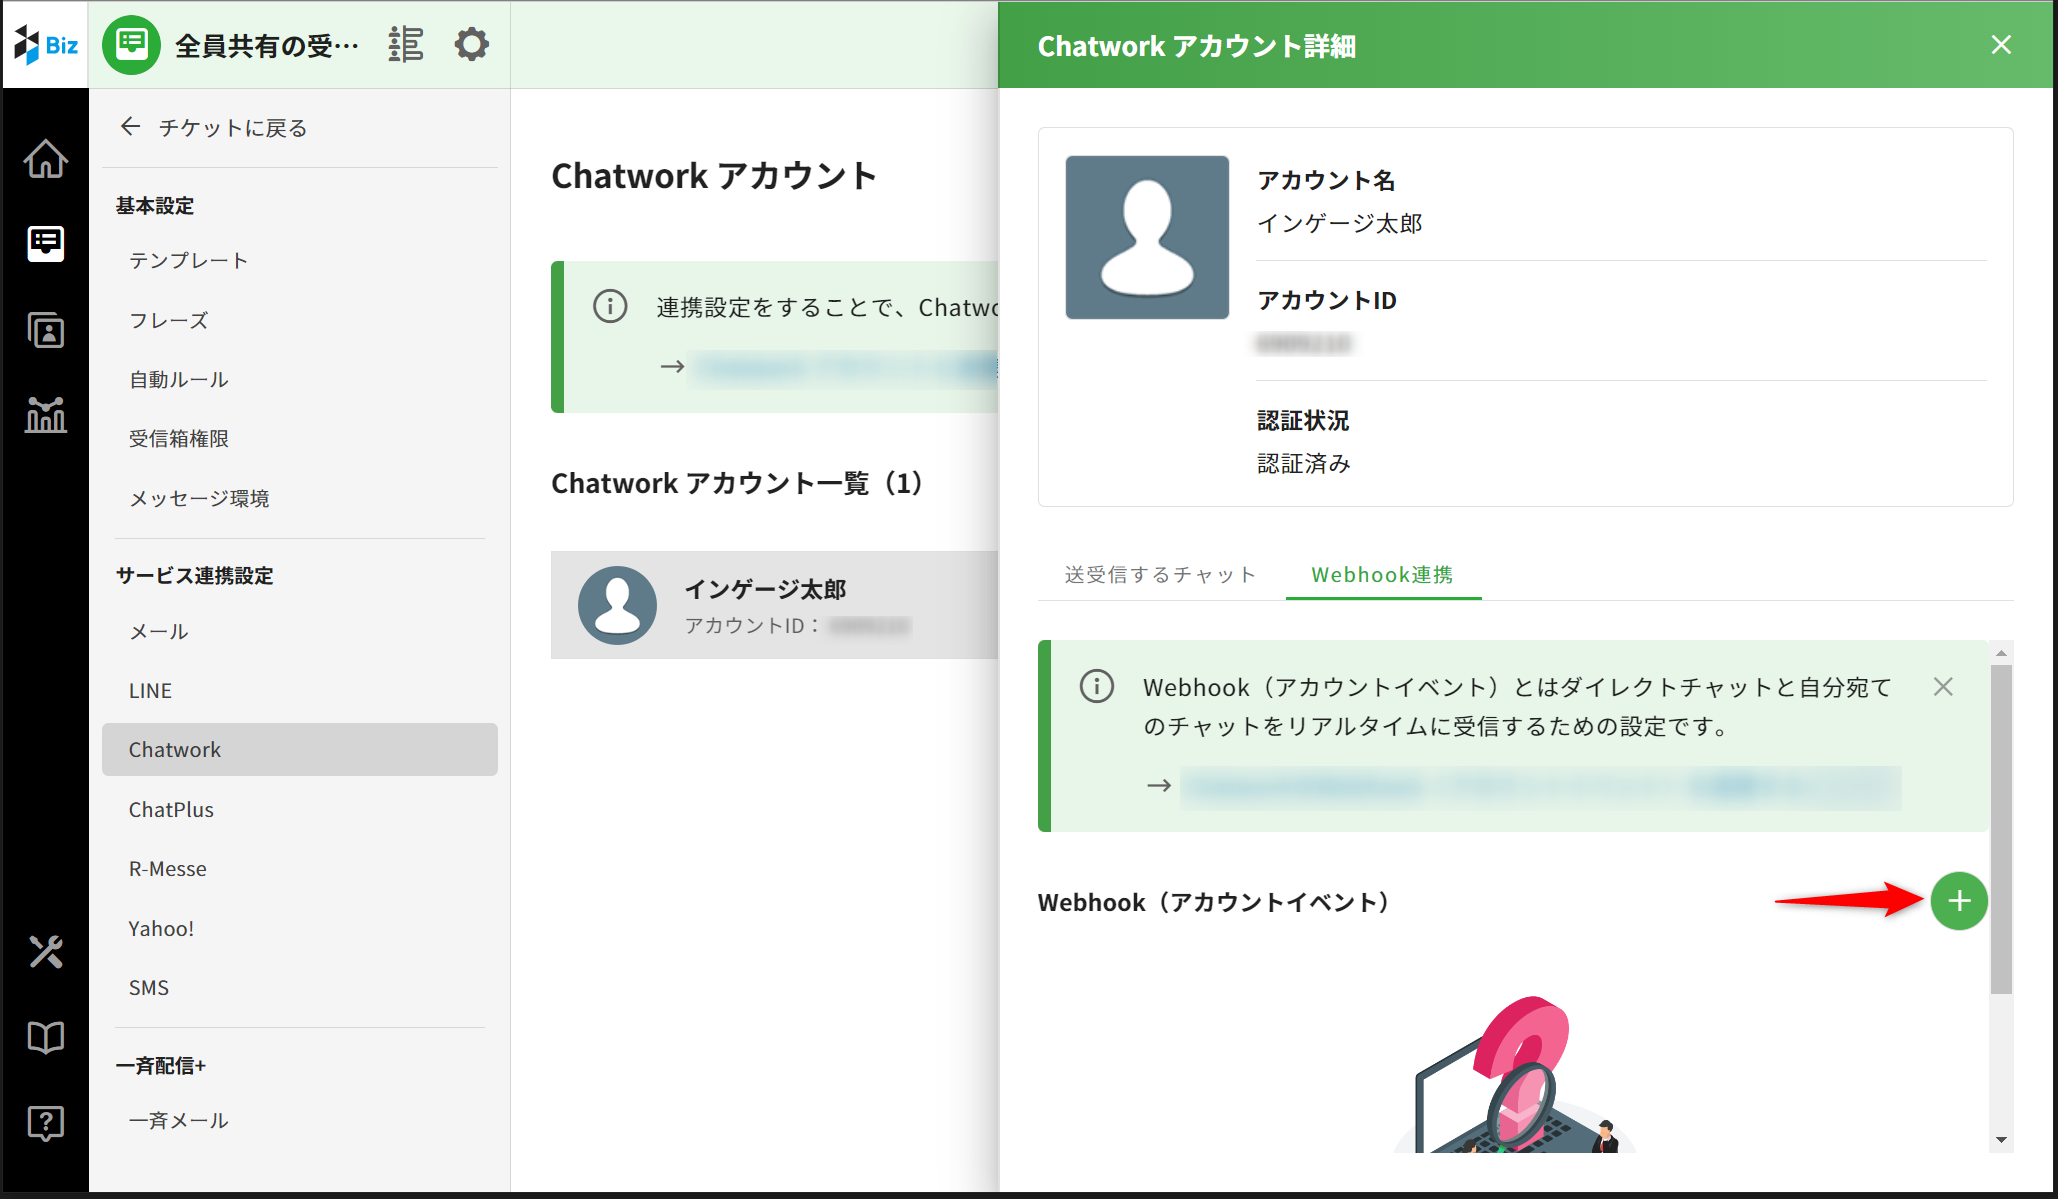Go to Home in left rail
Image resolution: width=2058 pixels, height=1199 pixels.
coord(46,158)
